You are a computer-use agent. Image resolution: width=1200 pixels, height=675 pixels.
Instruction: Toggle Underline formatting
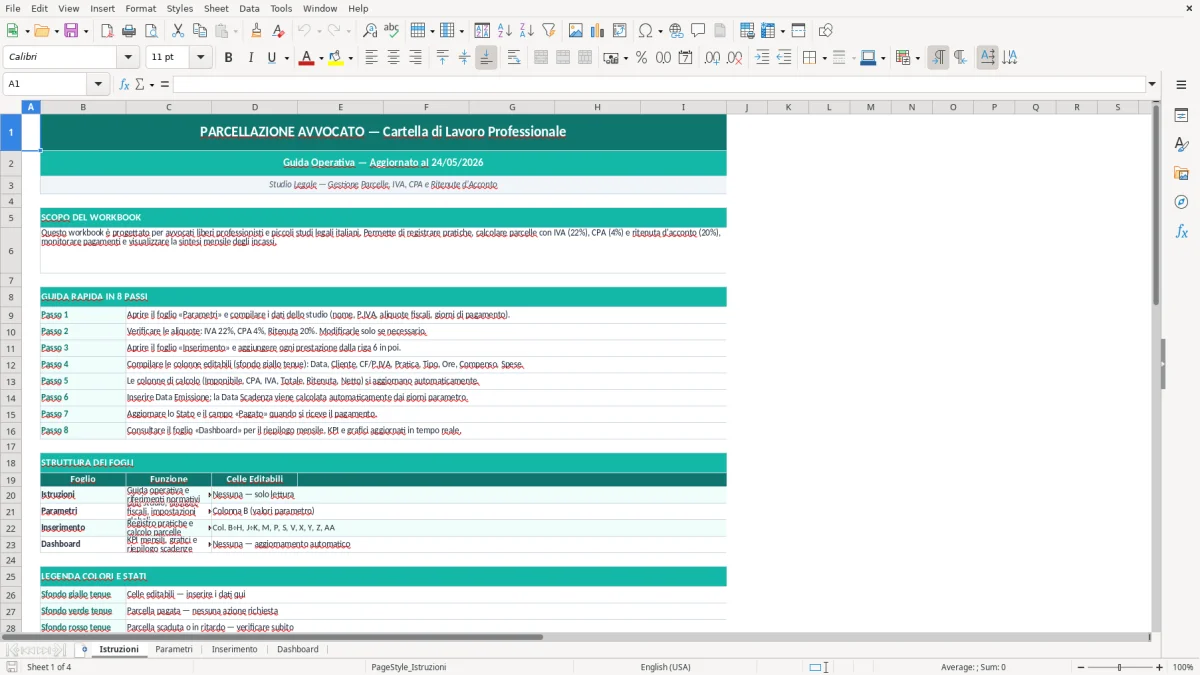[271, 58]
